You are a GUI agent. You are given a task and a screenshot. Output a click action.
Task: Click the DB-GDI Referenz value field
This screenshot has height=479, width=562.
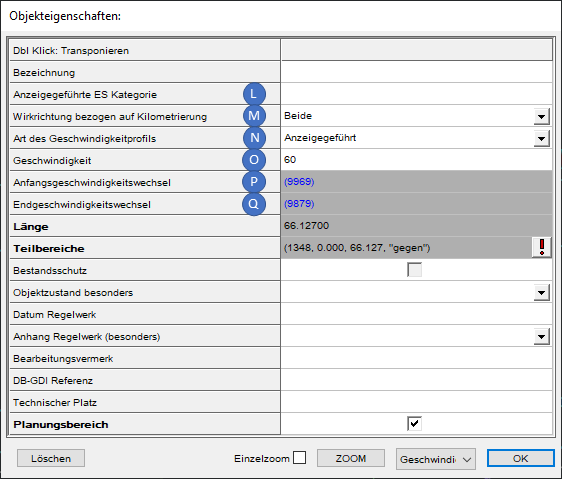[x=416, y=380]
